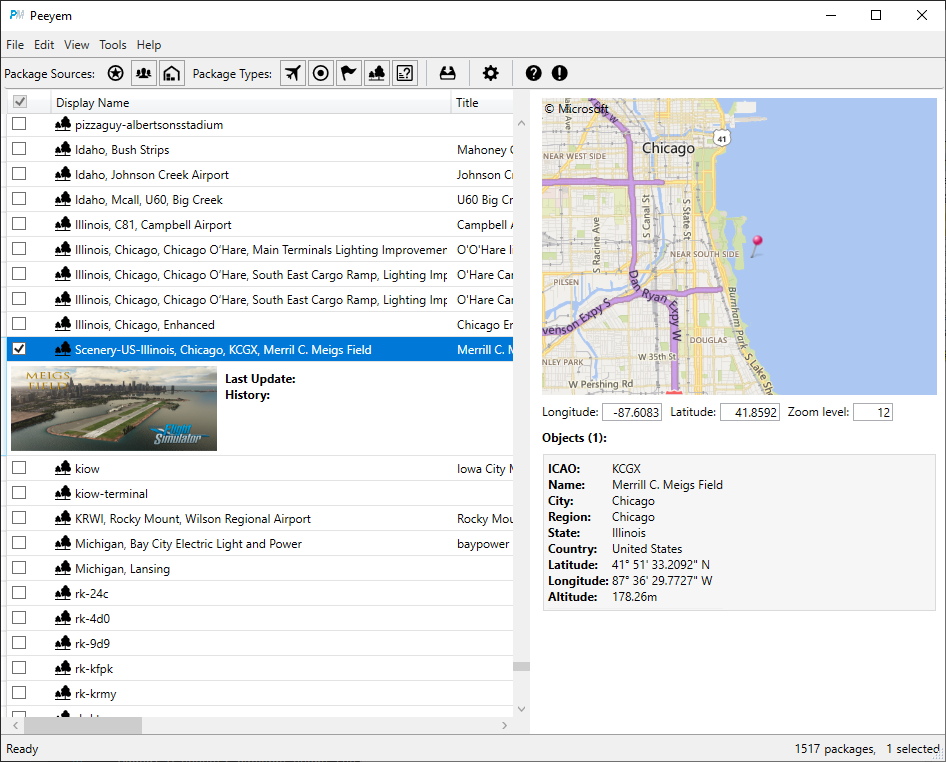
Task: Click scenery icon beside rk-24c
Action: (x=63, y=593)
